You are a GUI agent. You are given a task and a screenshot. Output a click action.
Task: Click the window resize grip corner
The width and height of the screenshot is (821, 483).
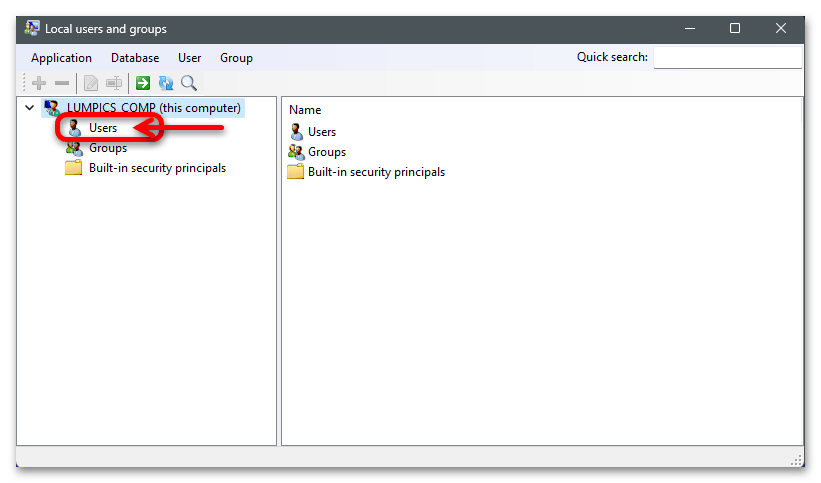click(797, 460)
